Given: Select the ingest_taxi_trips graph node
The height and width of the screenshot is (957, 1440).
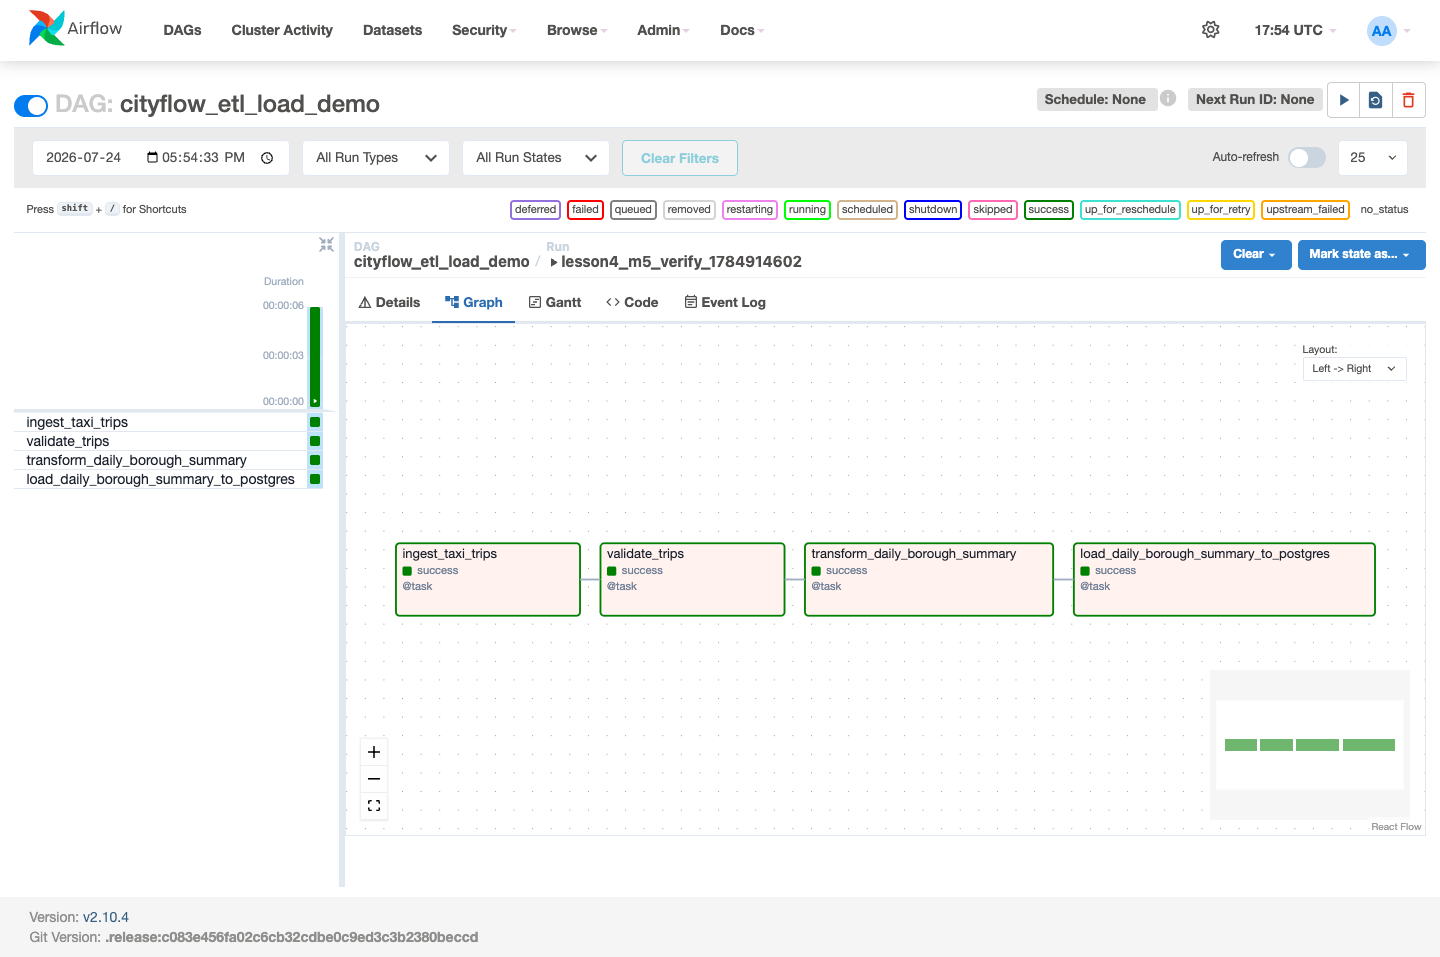Looking at the screenshot, I should (x=488, y=579).
